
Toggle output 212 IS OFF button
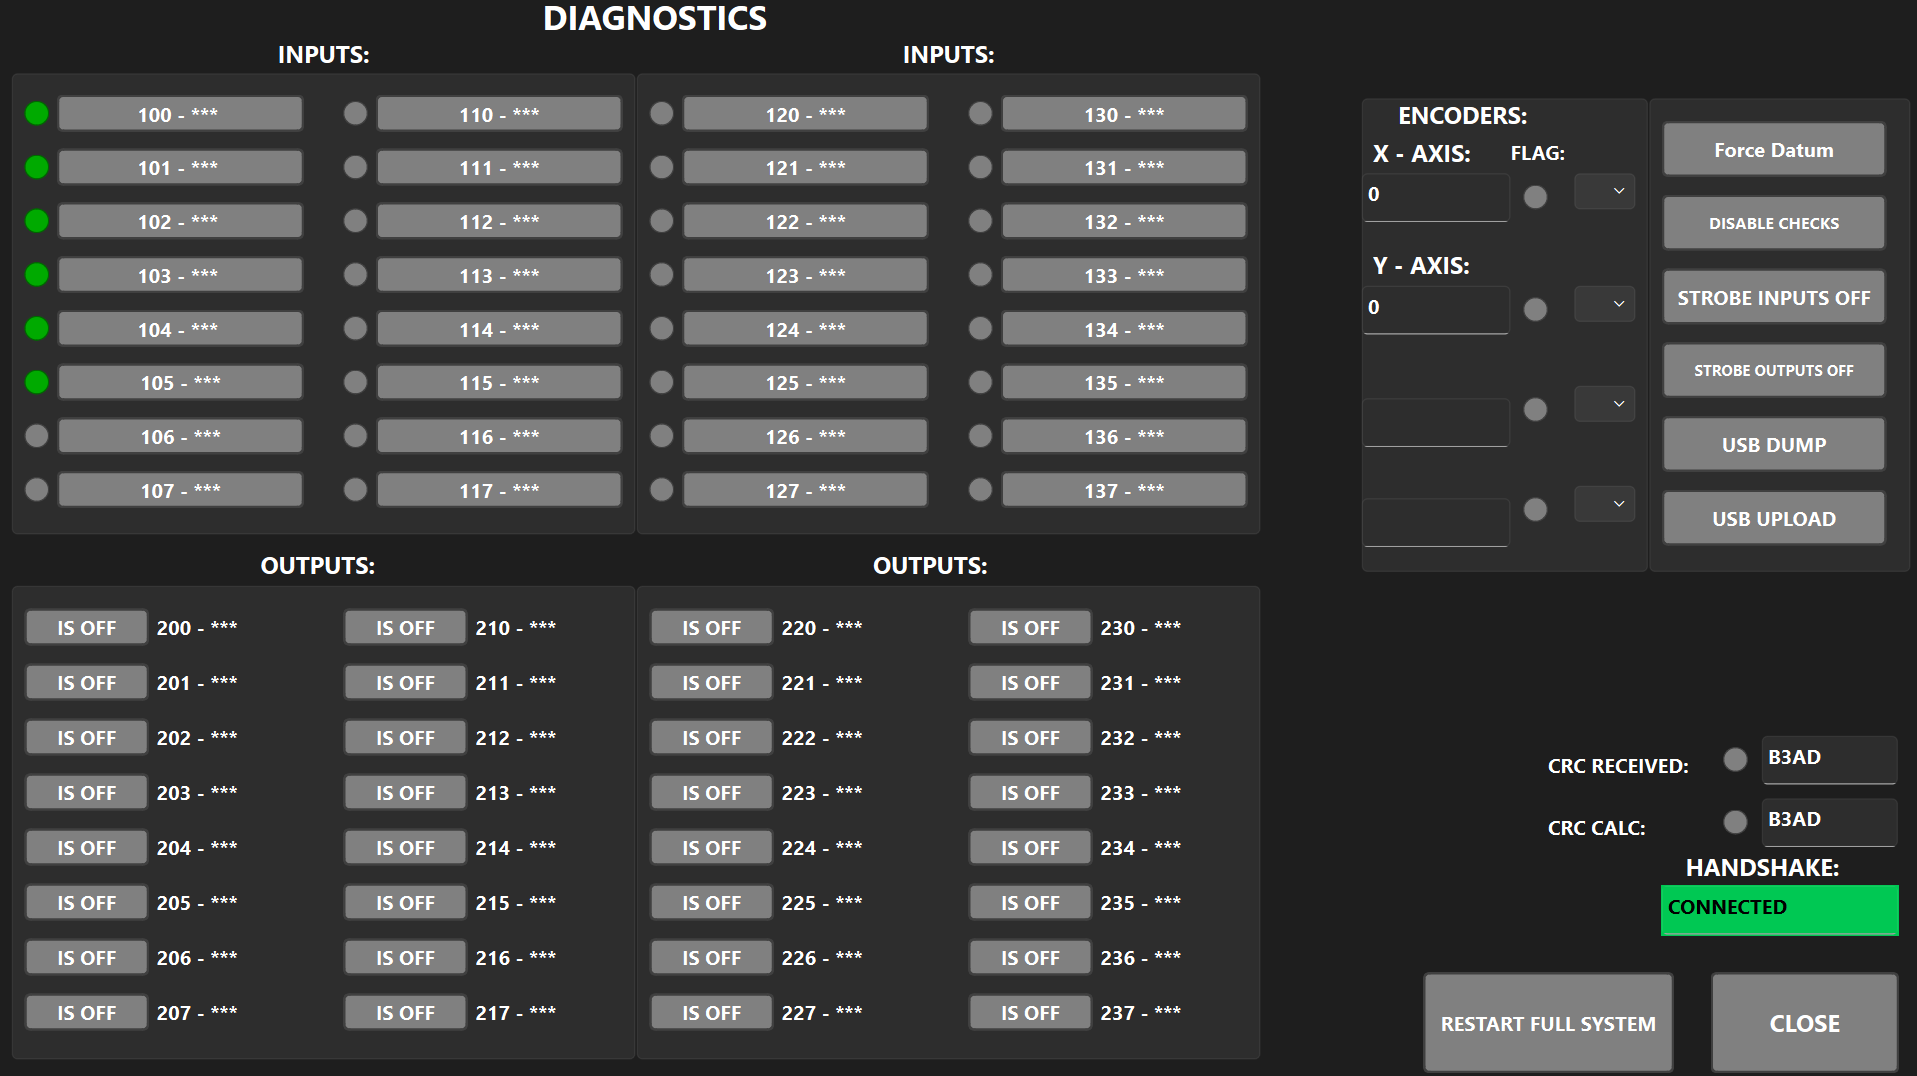pyautogui.click(x=406, y=738)
